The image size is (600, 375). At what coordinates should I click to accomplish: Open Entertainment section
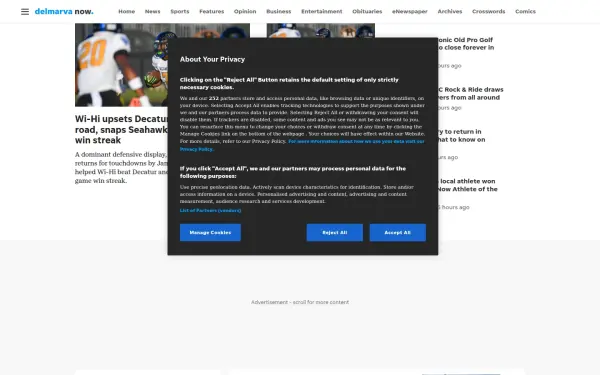click(322, 11)
